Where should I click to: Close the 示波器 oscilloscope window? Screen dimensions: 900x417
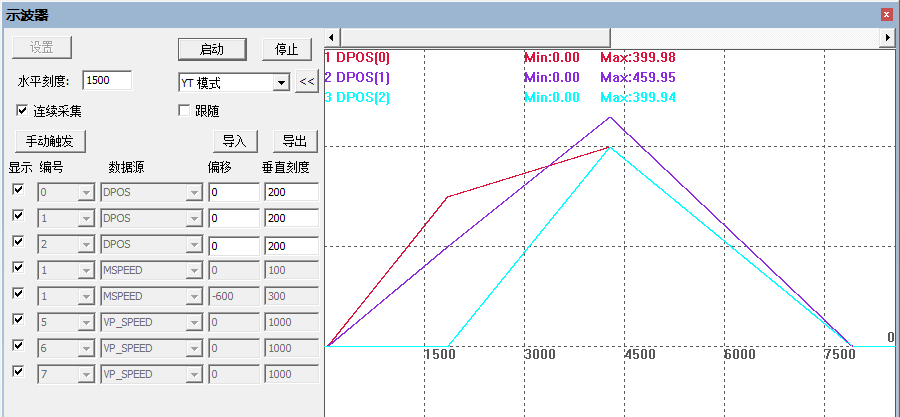[x=888, y=15]
